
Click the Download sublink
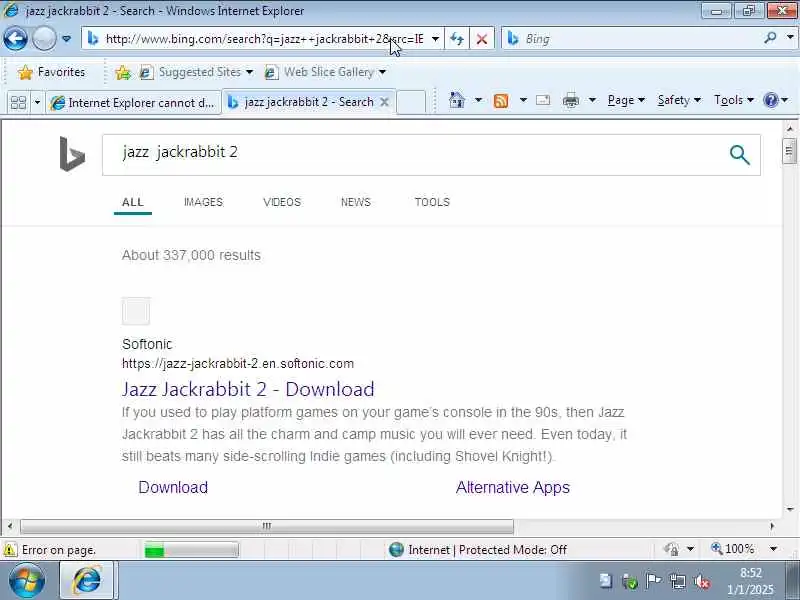(173, 487)
